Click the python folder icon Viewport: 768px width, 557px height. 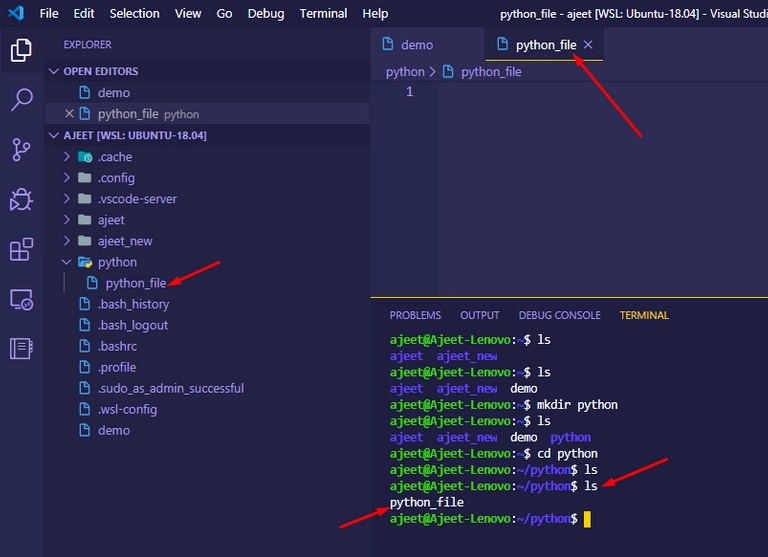85,262
